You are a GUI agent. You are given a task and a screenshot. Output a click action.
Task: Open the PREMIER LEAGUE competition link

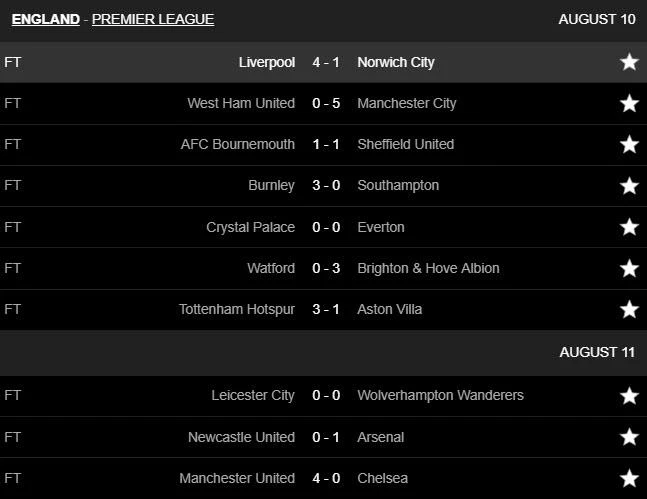coord(153,19)
